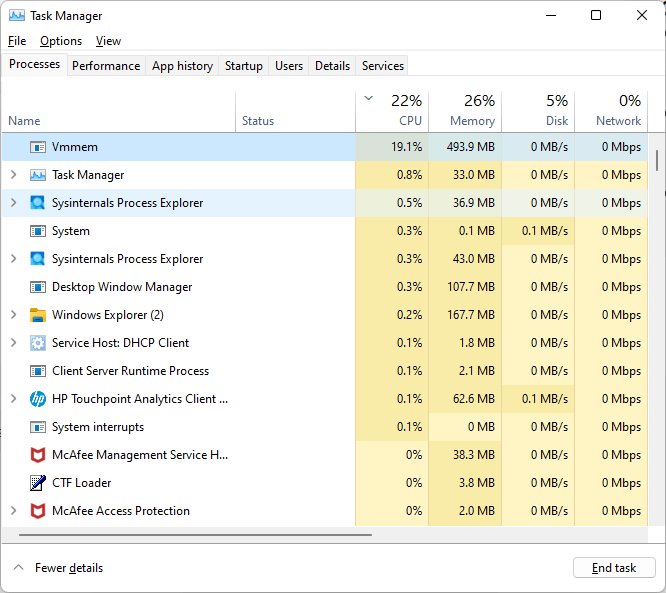
Task: Click the vertical scrollbar thumb
Action: pyautogui.click(x=657, y=161)
